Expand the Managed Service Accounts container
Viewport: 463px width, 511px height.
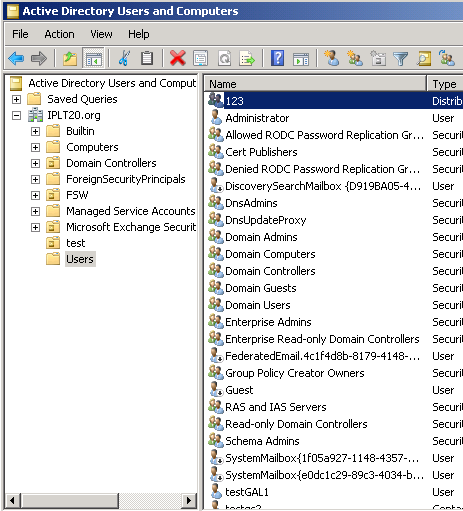pyautogui.click(x=35, y=211)
